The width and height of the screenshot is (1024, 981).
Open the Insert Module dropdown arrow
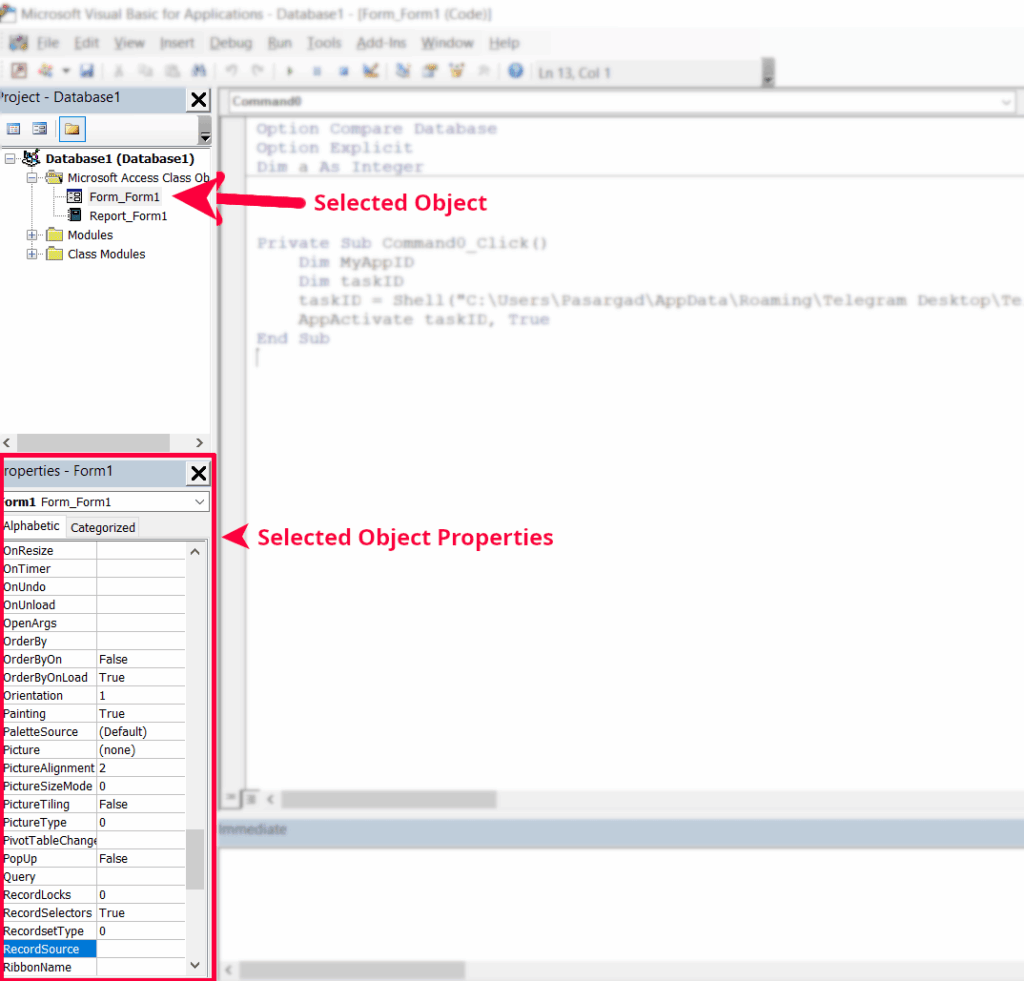click(x=66, y=71)
